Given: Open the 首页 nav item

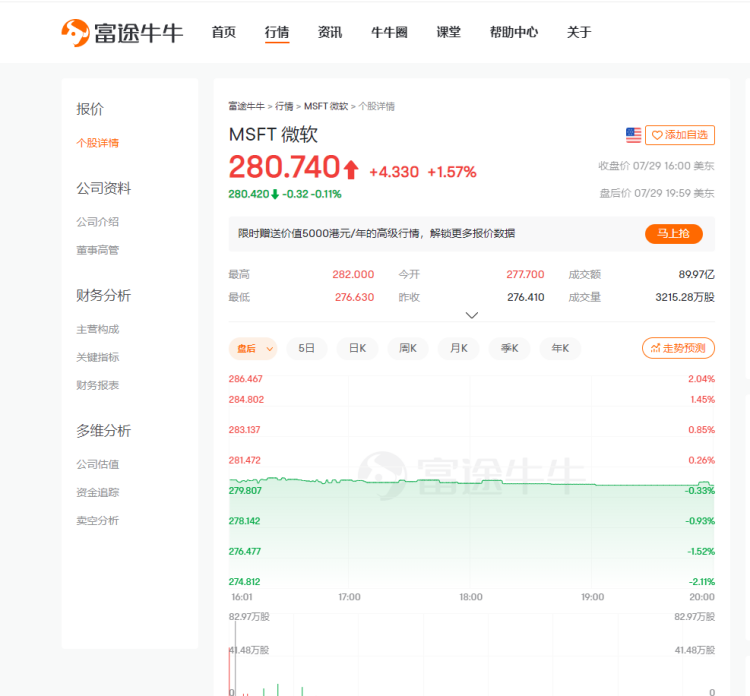Looking at the screenshot, I should coord(224,33).
